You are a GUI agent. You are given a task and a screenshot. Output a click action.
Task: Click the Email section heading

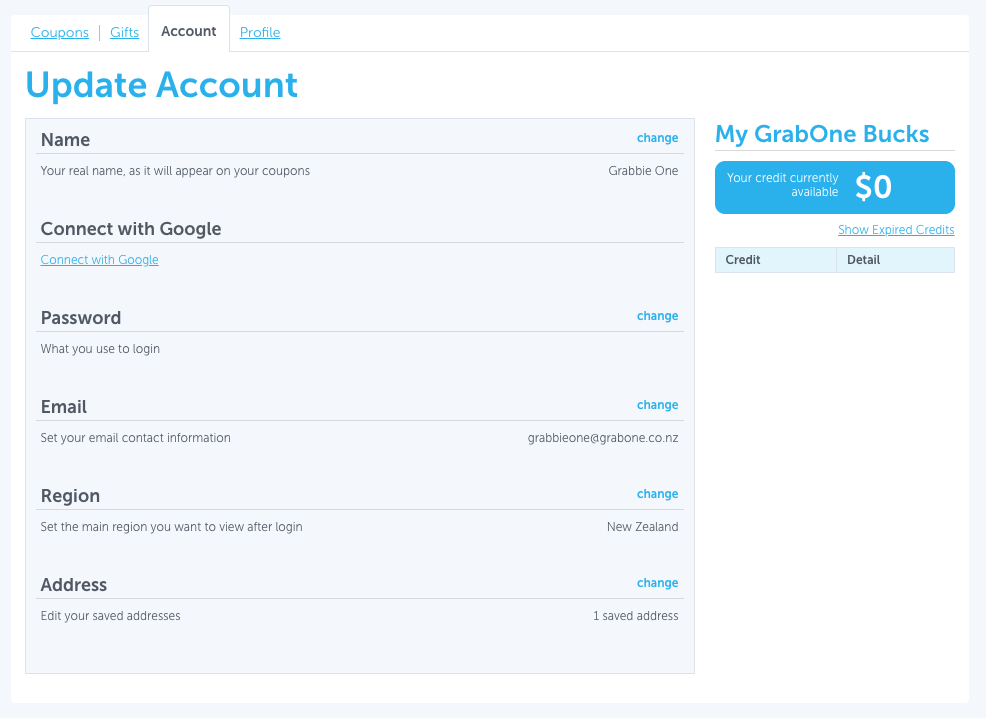click(64, 407)
